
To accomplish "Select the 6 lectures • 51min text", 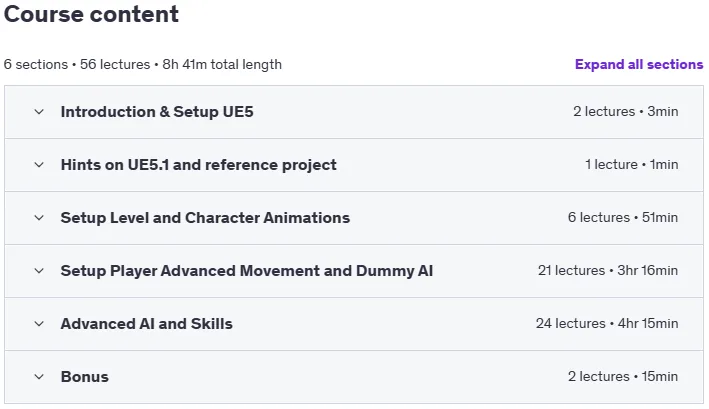I will (623, 217).
